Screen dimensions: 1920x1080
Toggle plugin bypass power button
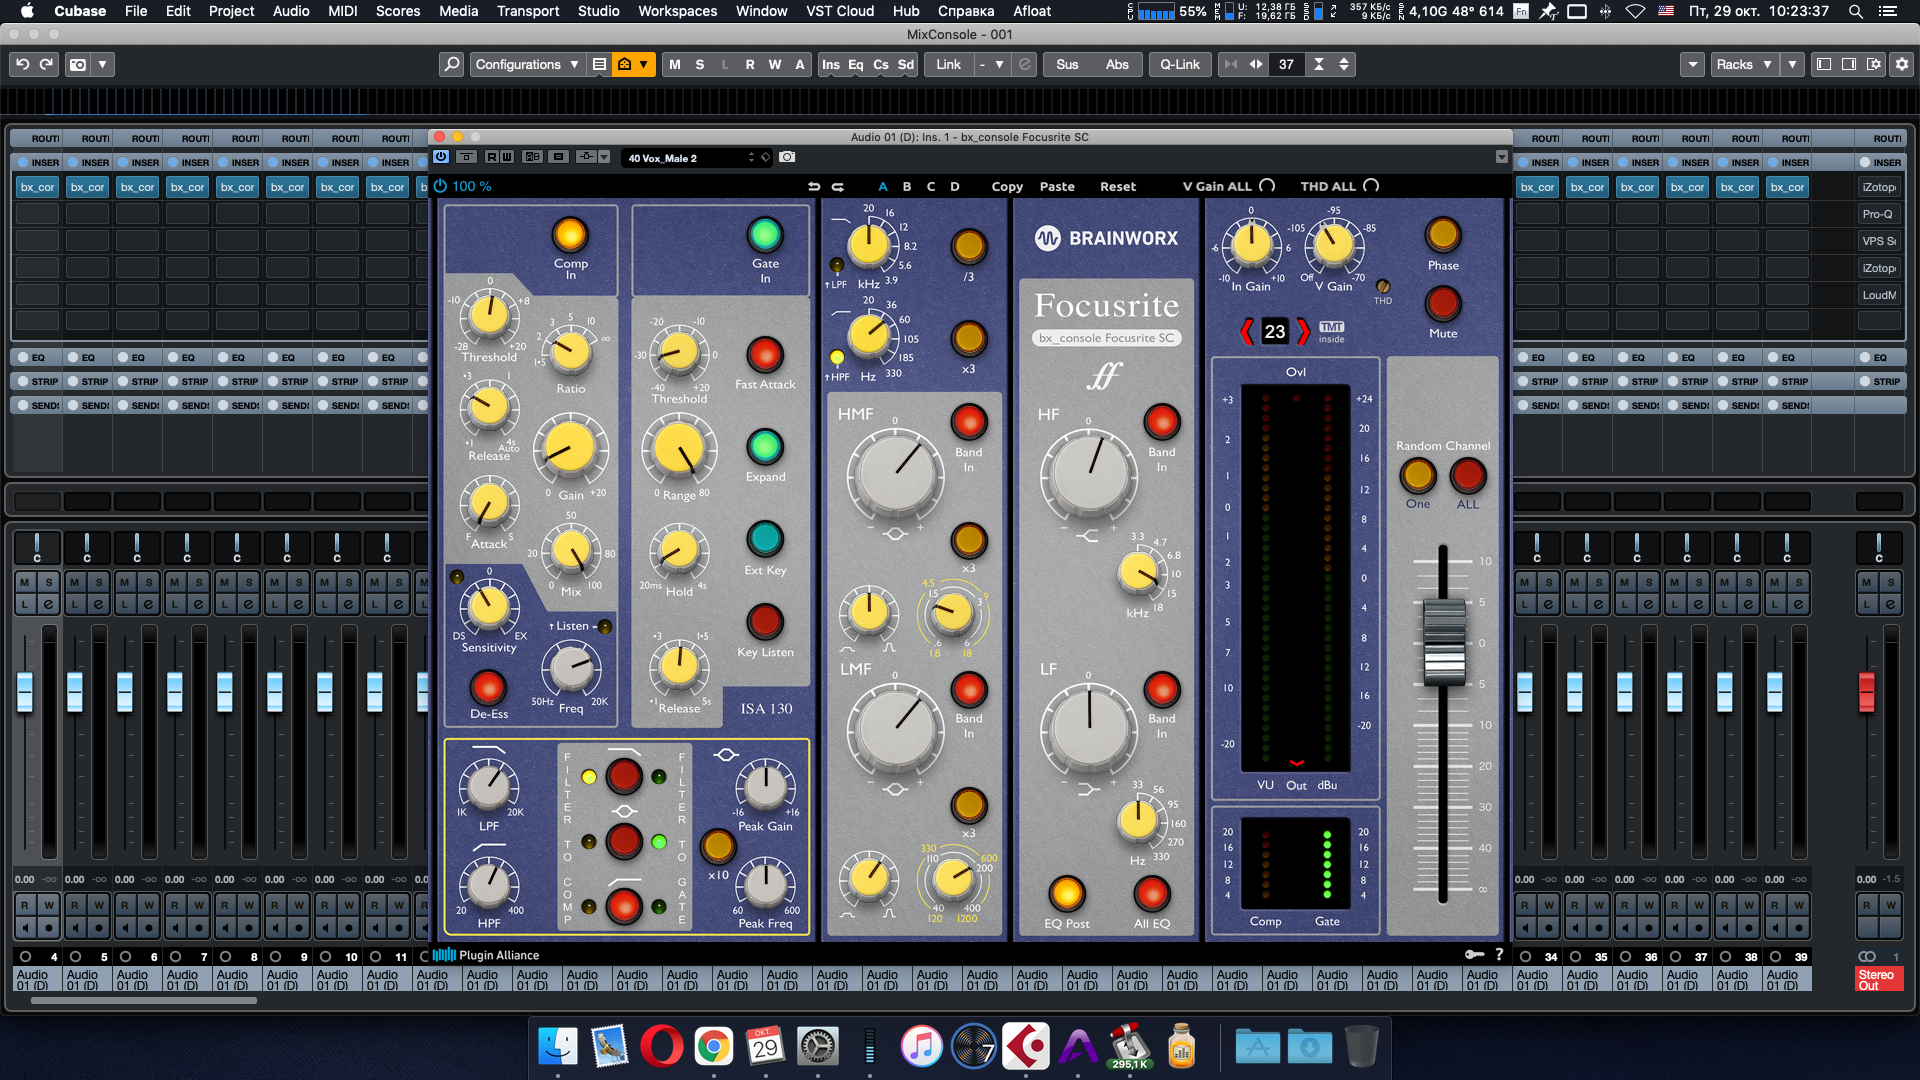(440, 157)
